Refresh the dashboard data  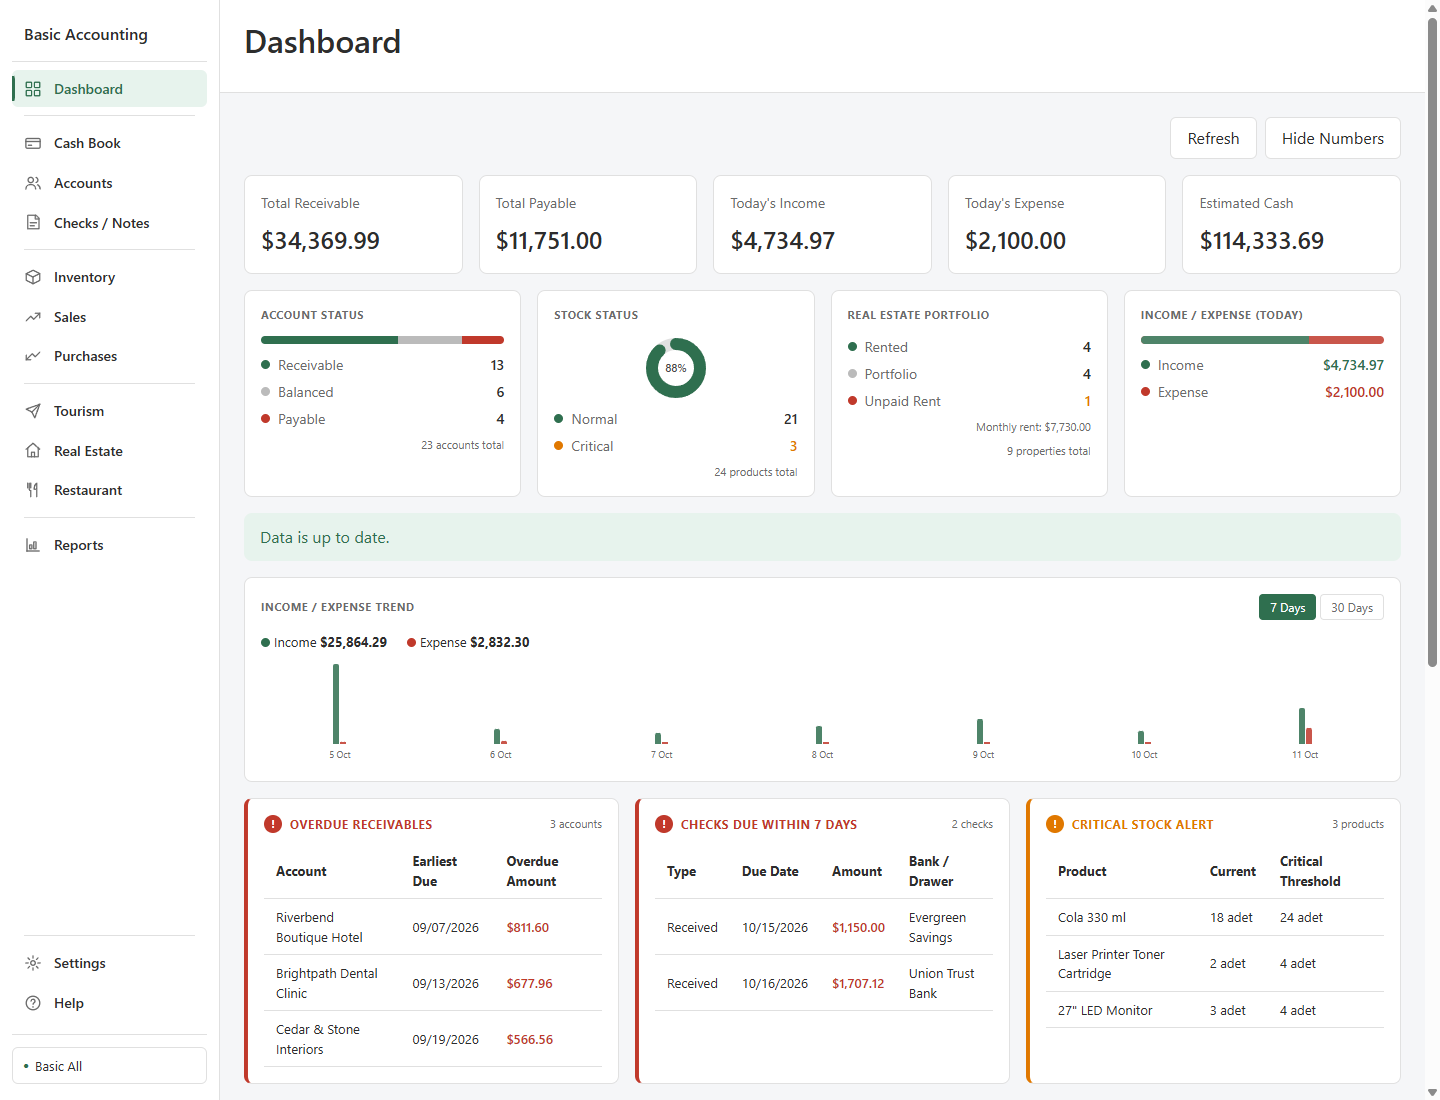1213,138
